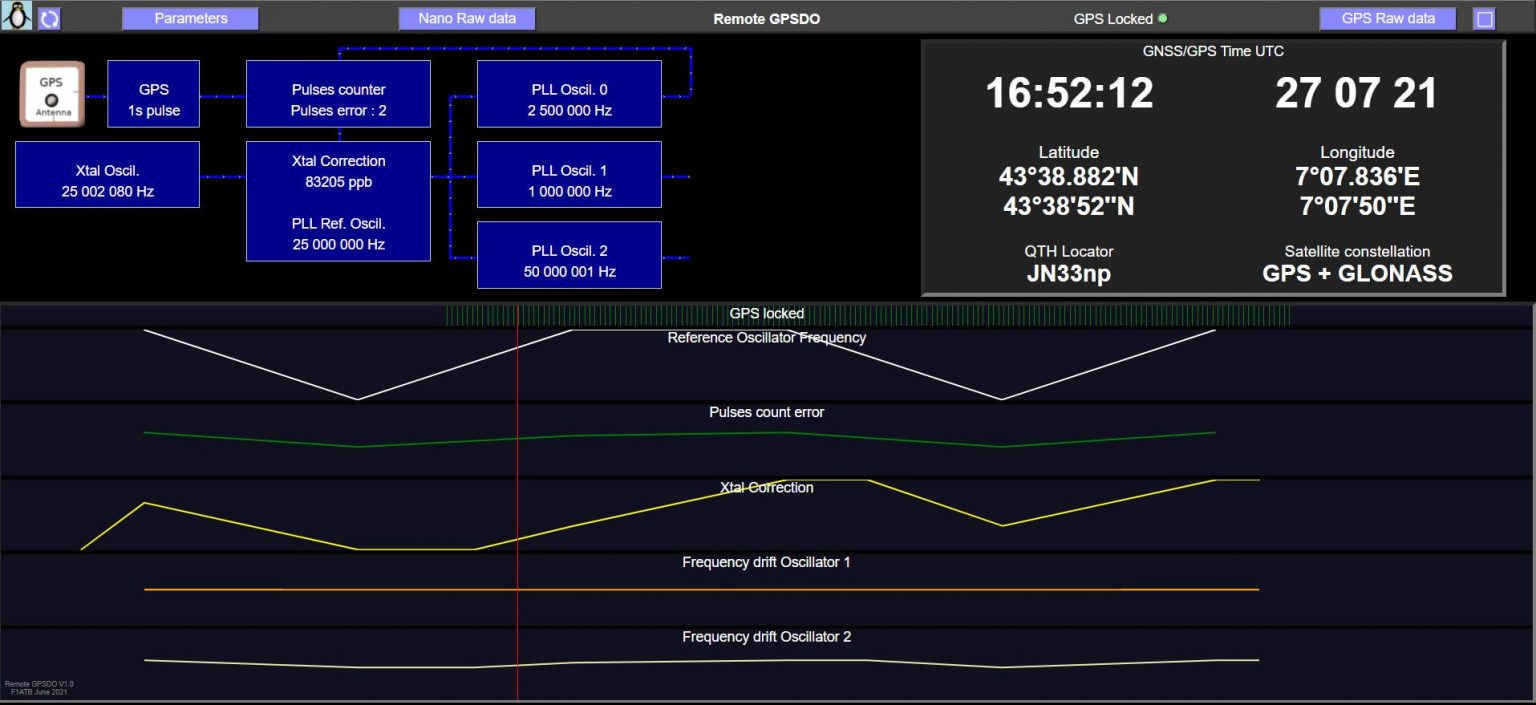Click the GPS + GLONASS constellation label
The image size is (1536, 705).
tap(1357, 272)
